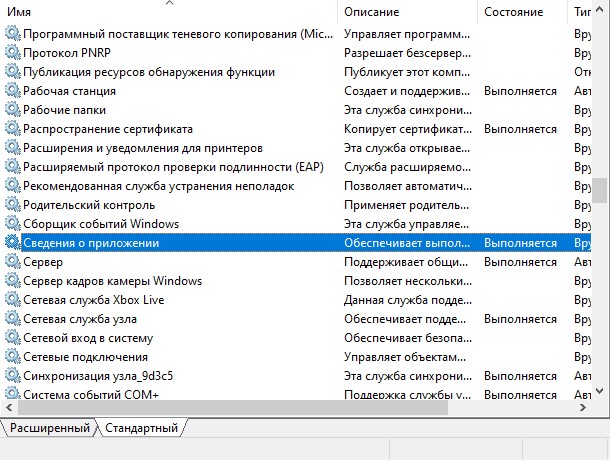
Task: Click Выполняется status of Рабочая станция
Action: 520,91
